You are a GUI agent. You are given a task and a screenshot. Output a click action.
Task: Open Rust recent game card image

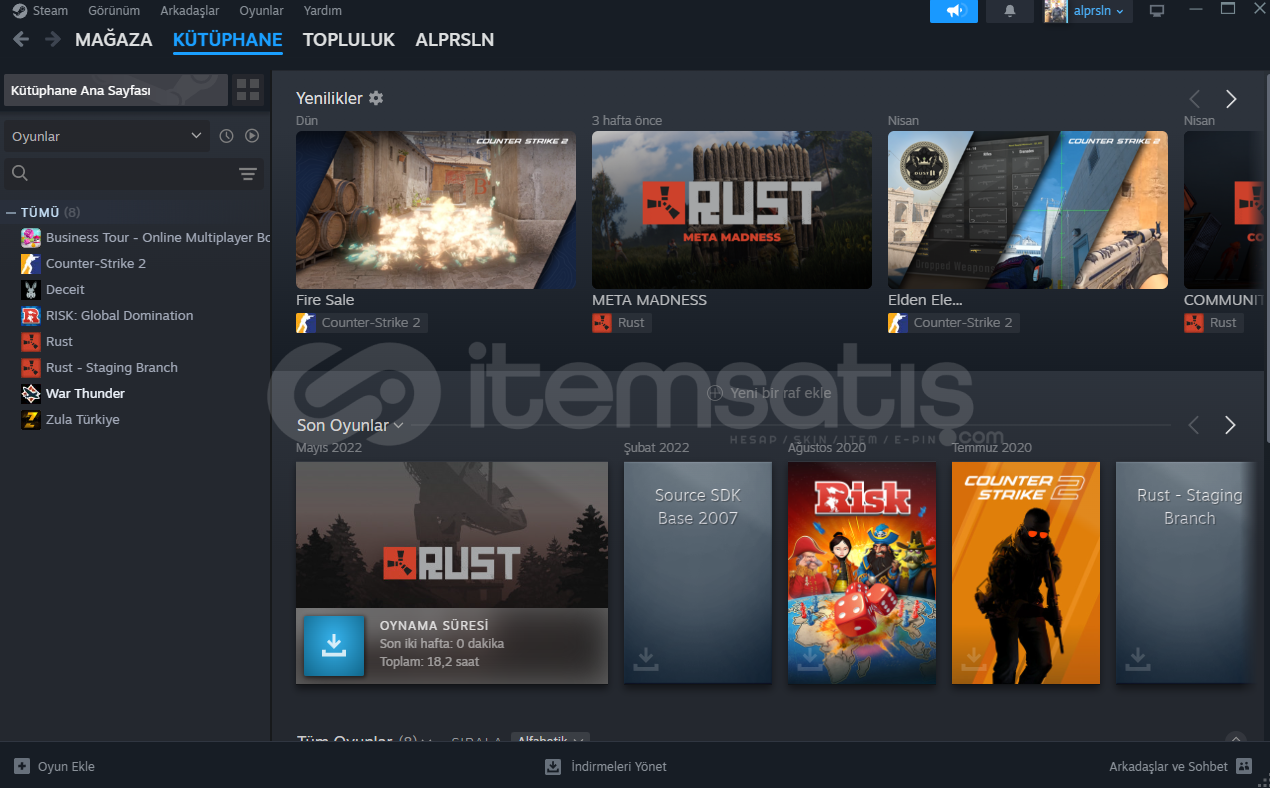(x=452, y=535)
